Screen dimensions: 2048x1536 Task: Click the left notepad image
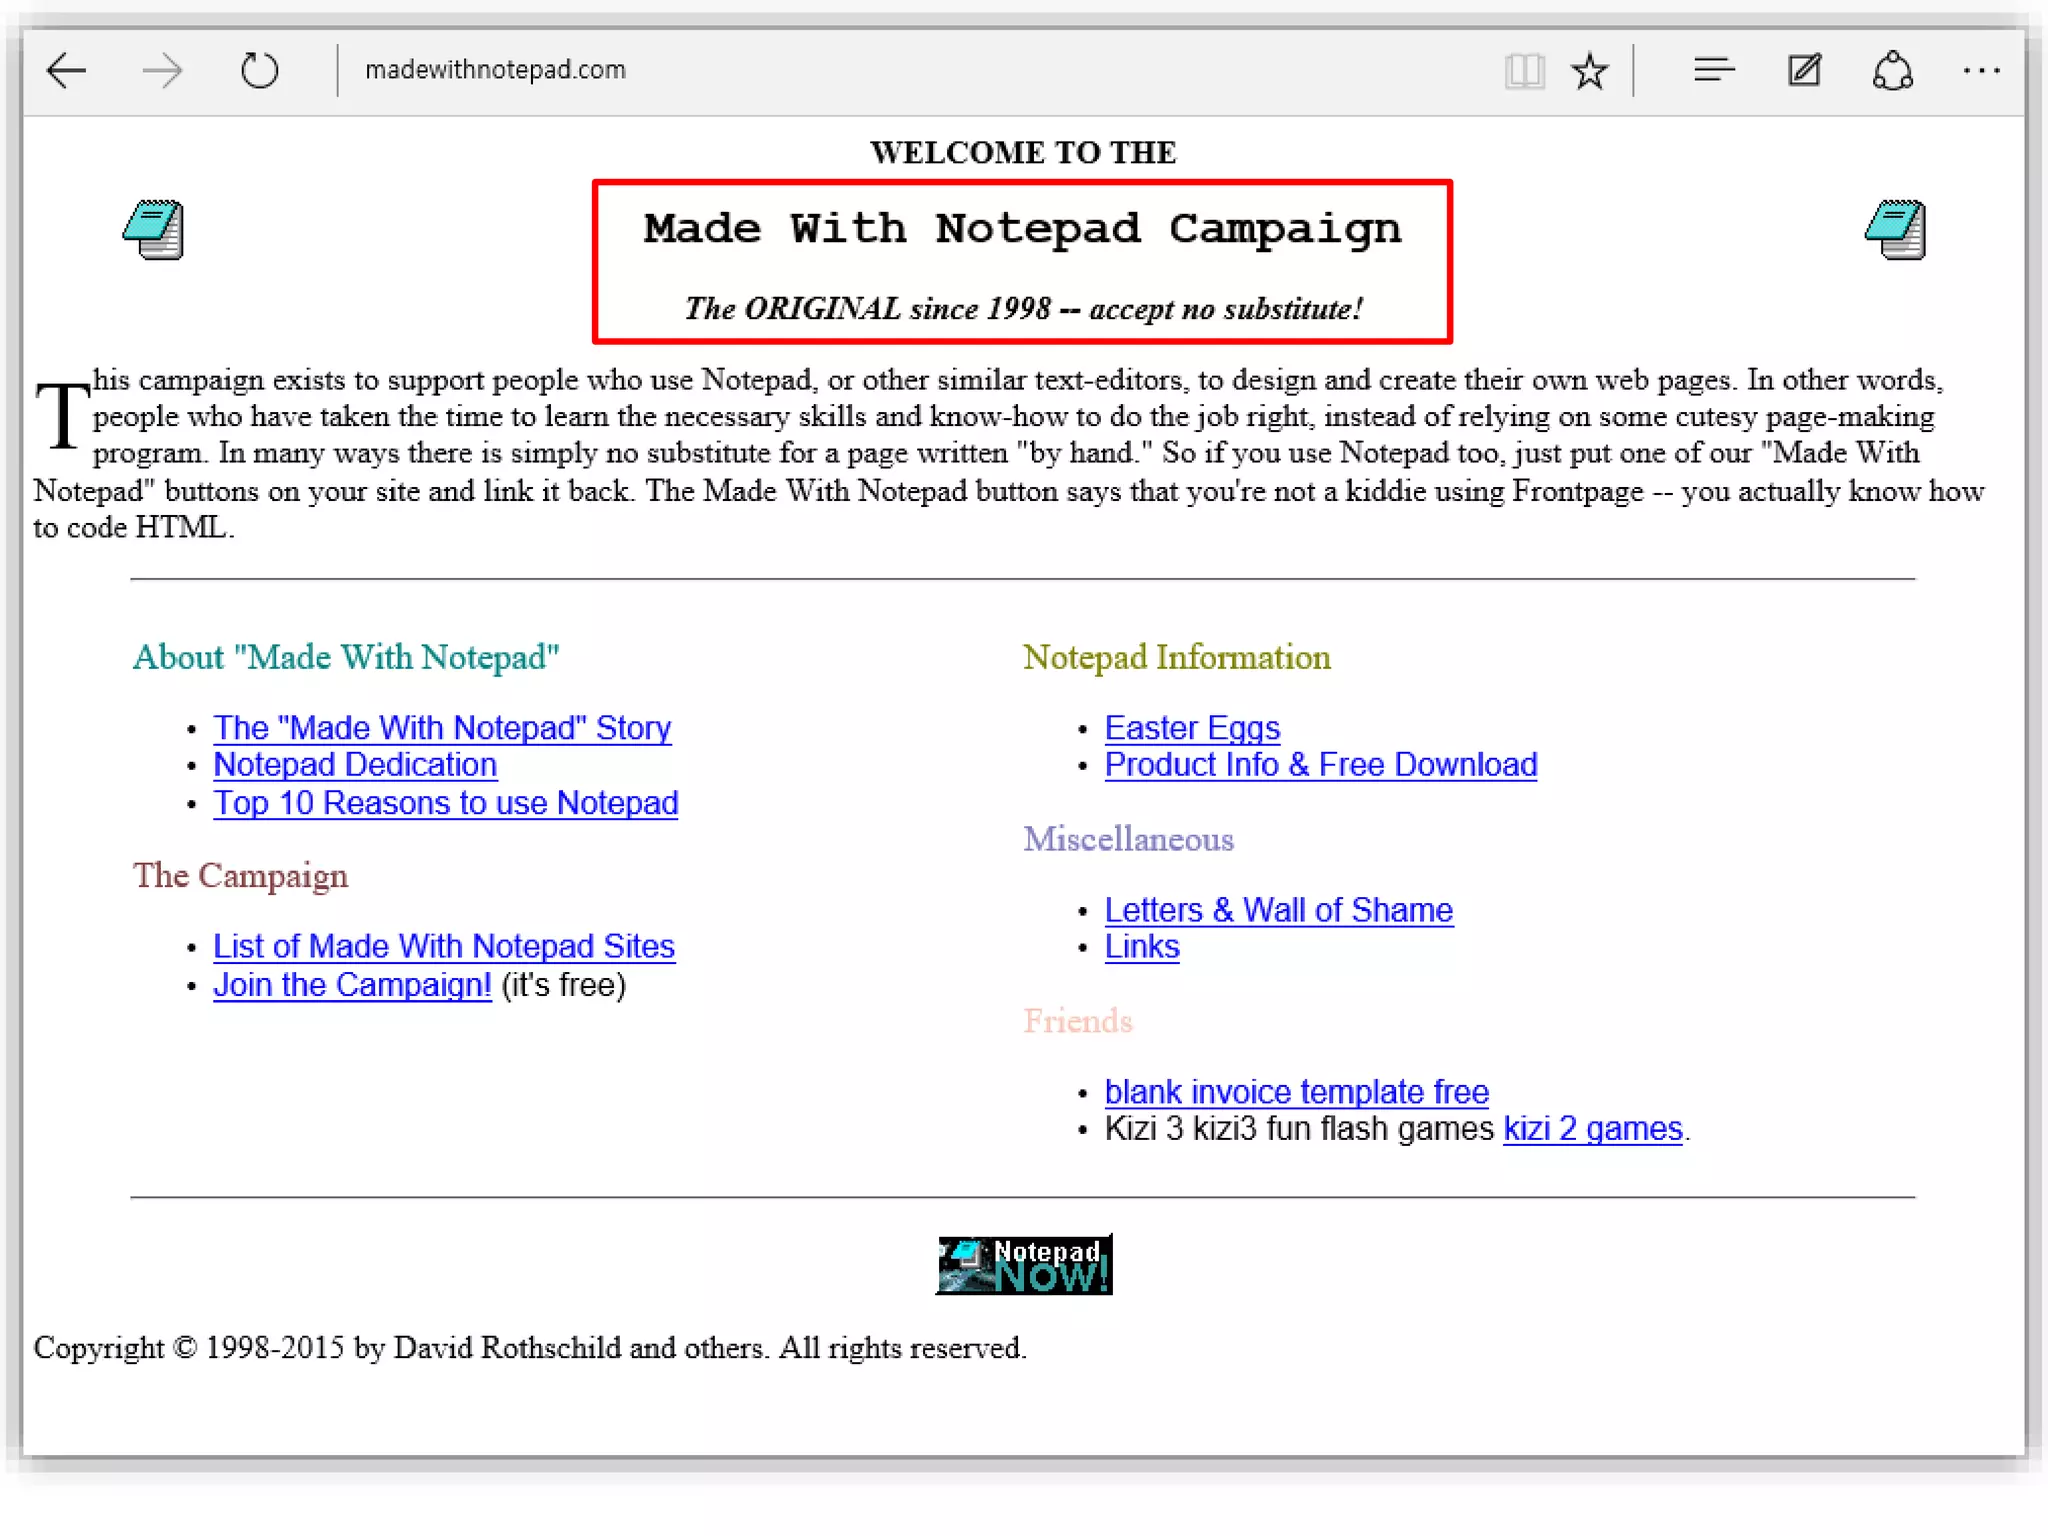pyautogui.click(x=154, y=229)
